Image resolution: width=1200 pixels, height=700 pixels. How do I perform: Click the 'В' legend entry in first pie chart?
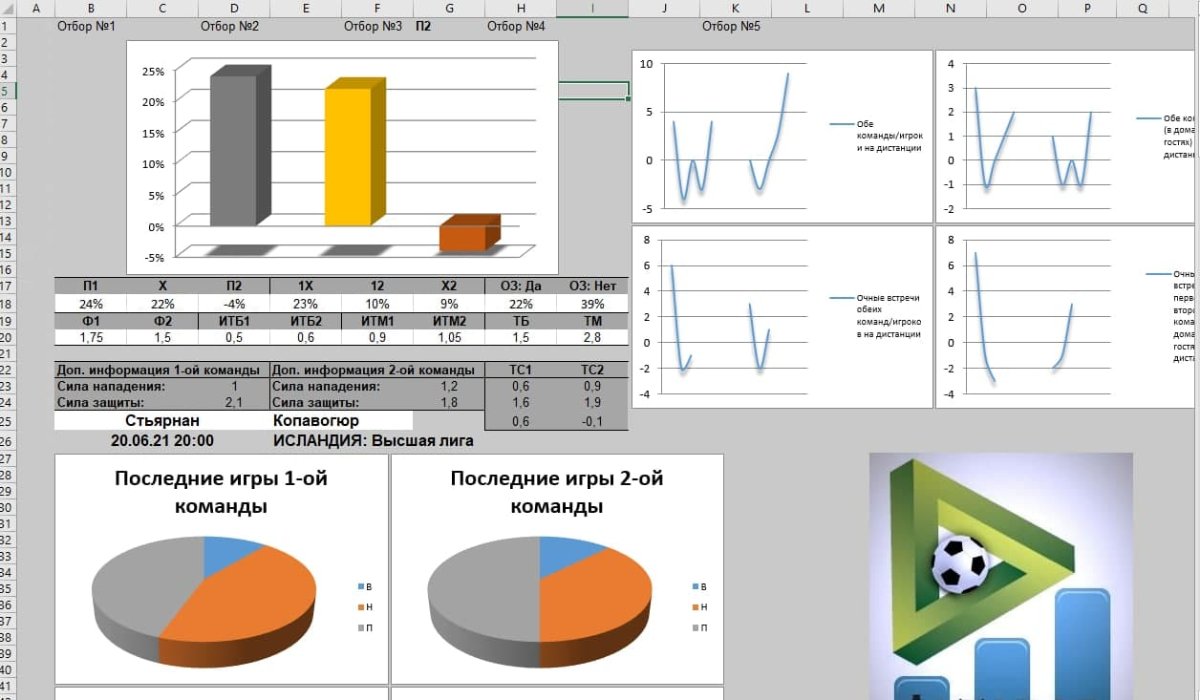(366, 586)
